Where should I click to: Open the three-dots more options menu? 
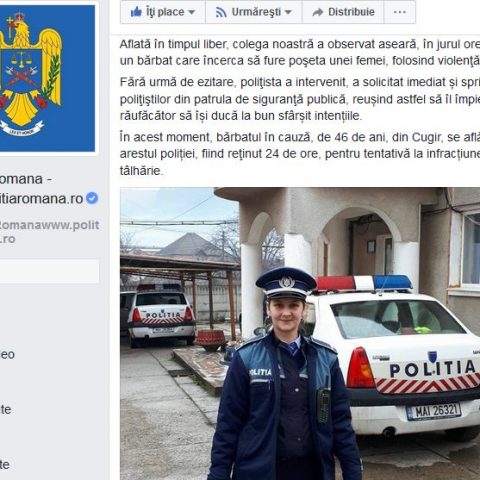click(x=400, y=12)
